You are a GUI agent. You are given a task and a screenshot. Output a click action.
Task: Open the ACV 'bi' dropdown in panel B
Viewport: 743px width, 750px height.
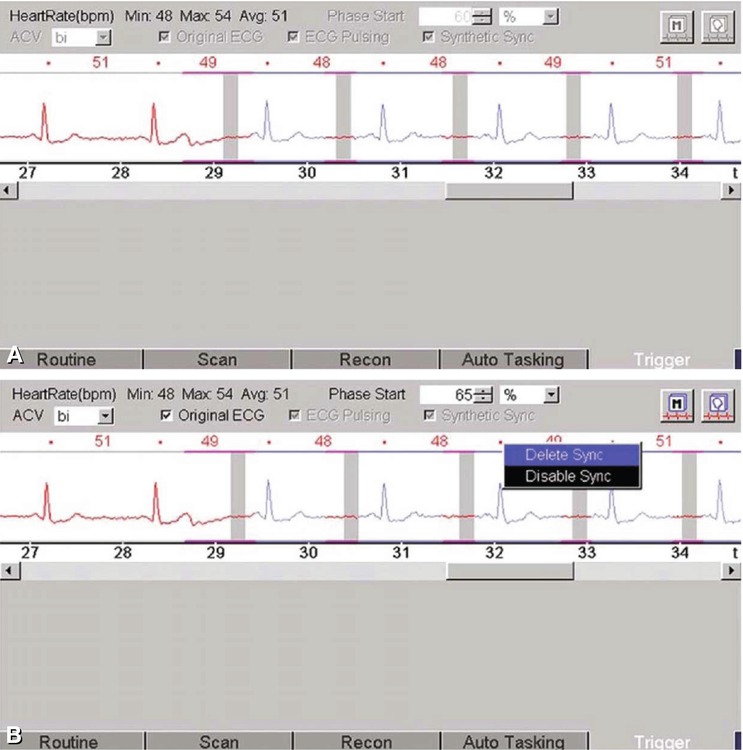click(x=102, y=415)
